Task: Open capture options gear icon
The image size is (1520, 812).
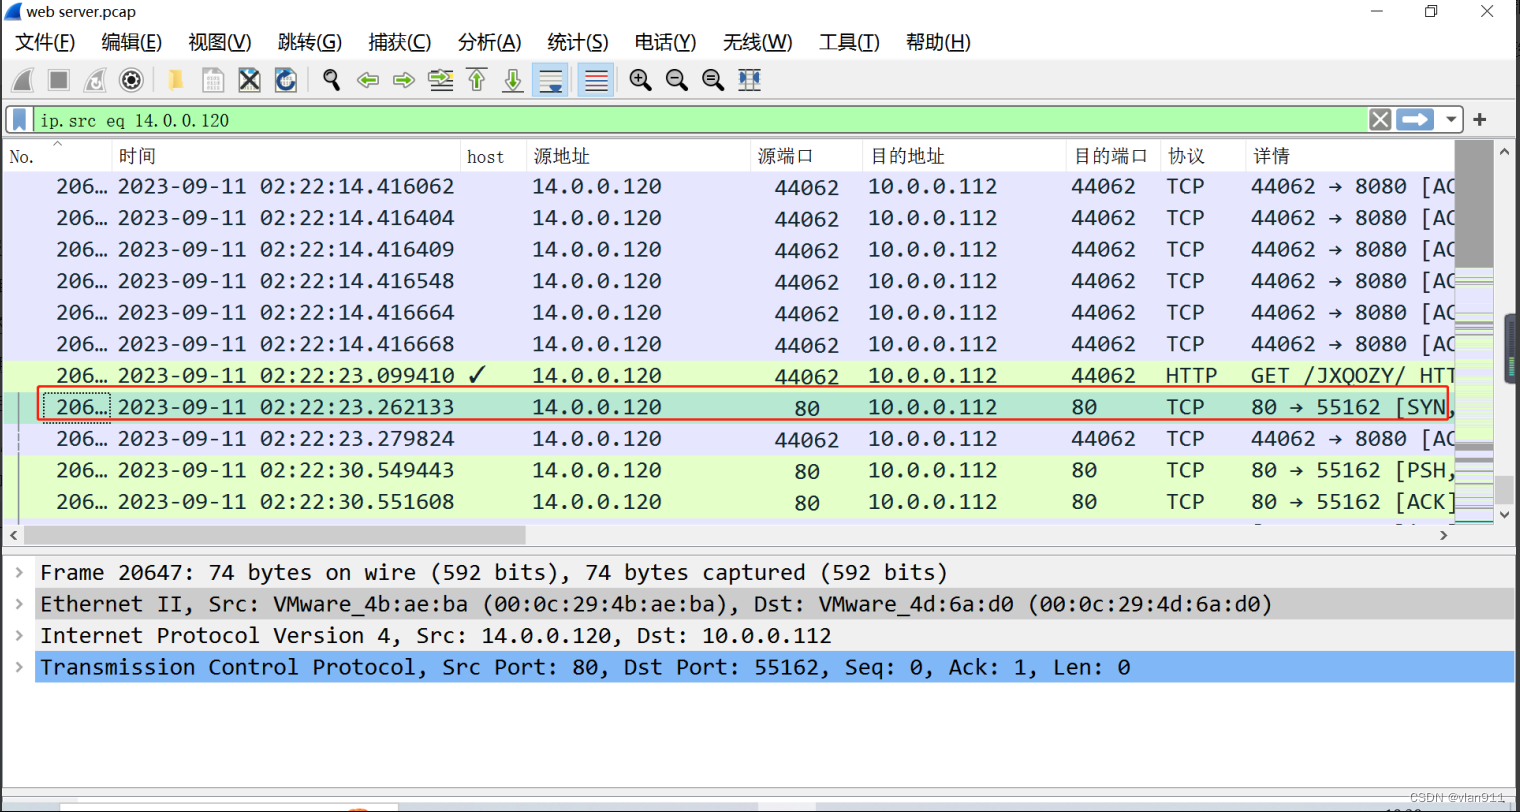Action: 131,80
